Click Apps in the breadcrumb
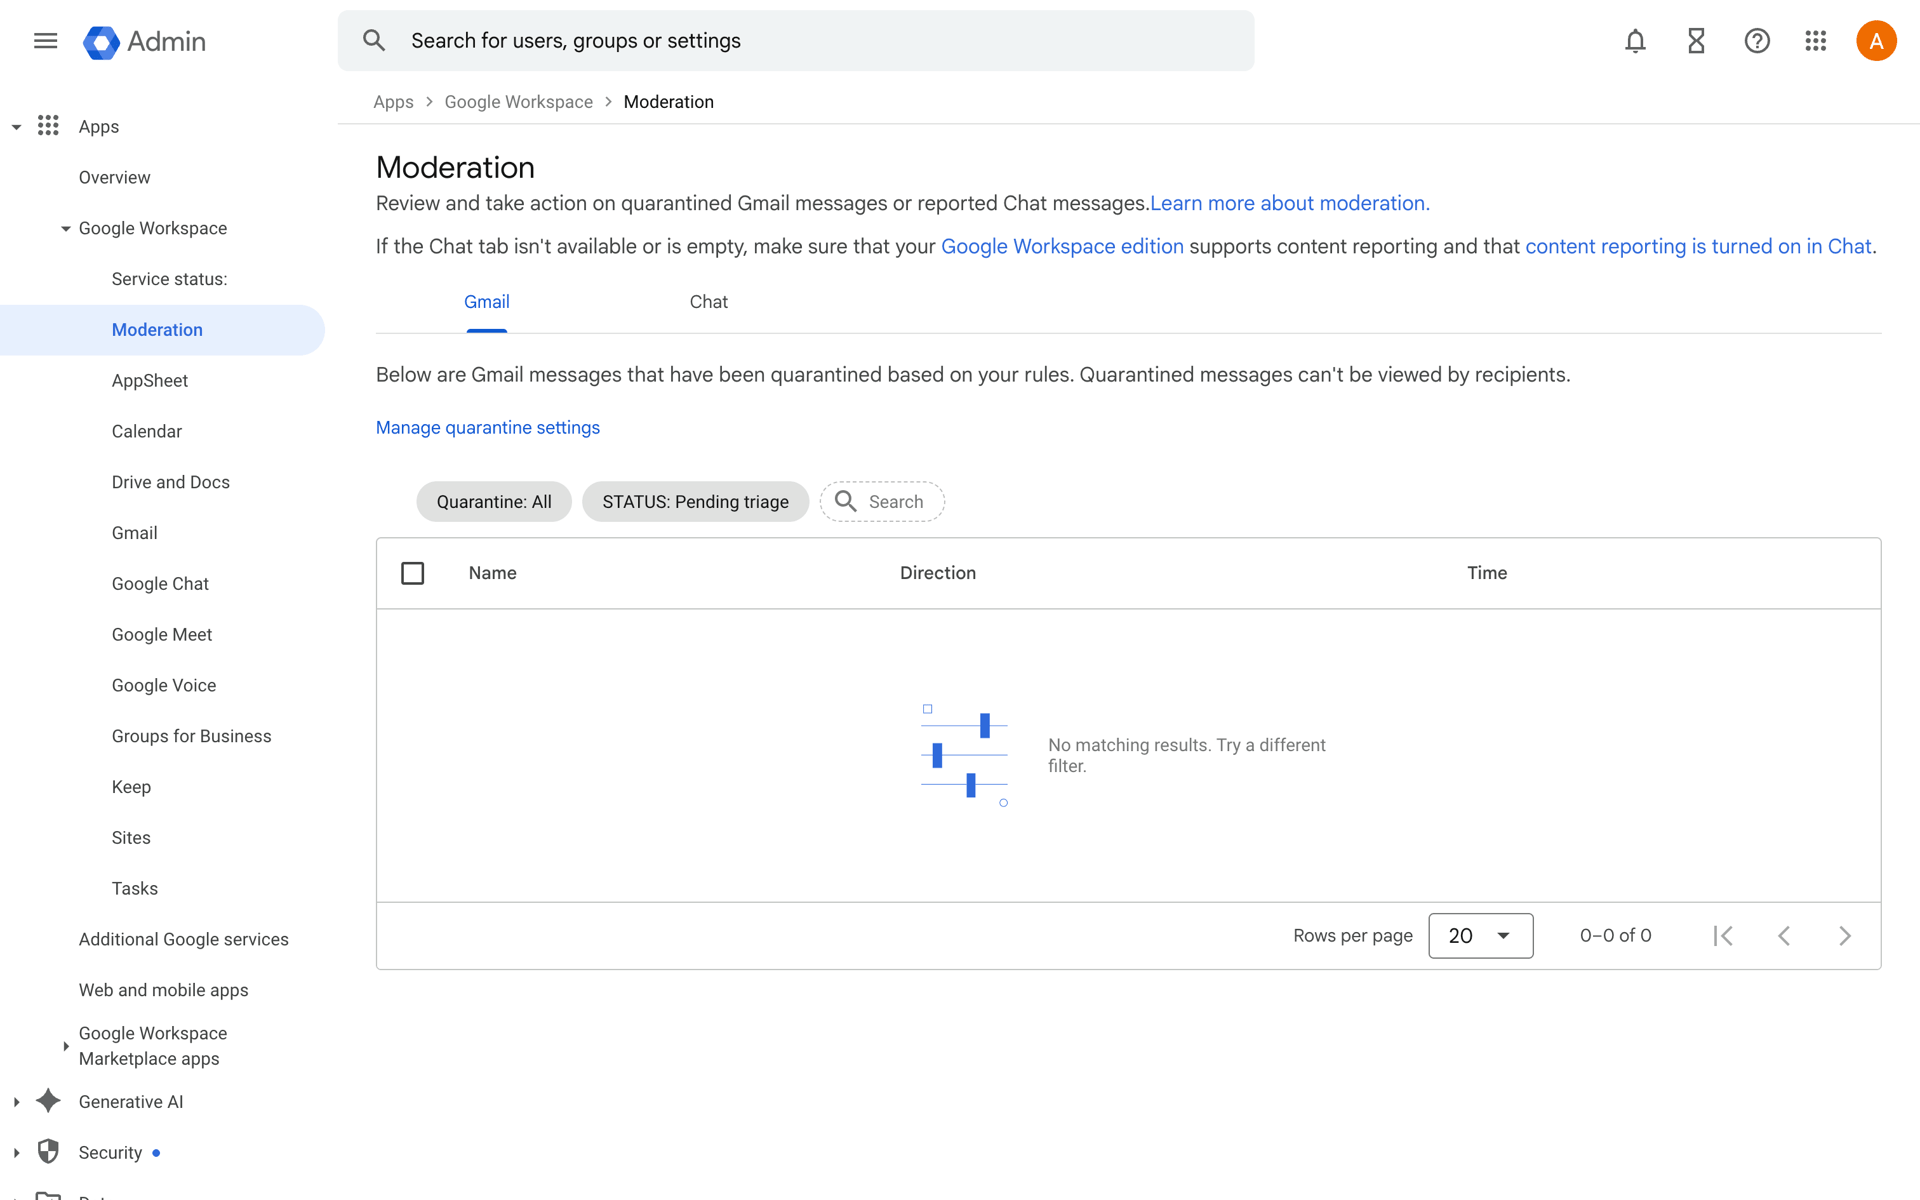The height and width of the screenshot is (1200, 1920). pyautogui.click(x=393, y=102)
